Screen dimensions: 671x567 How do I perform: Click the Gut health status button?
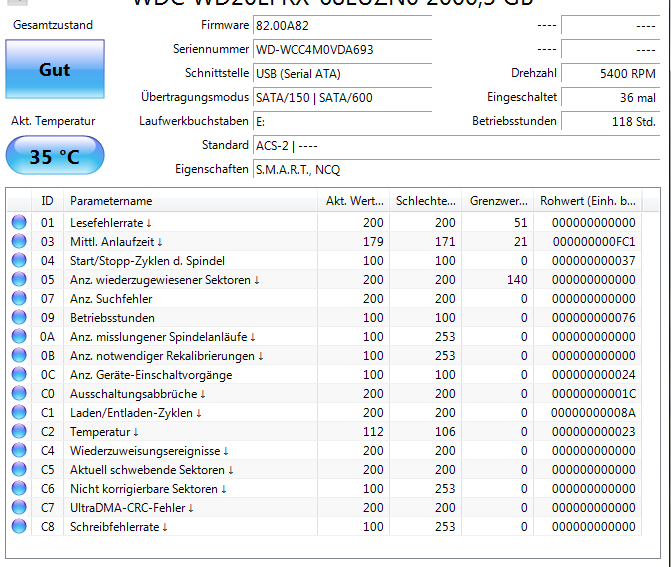coord(55,69)
